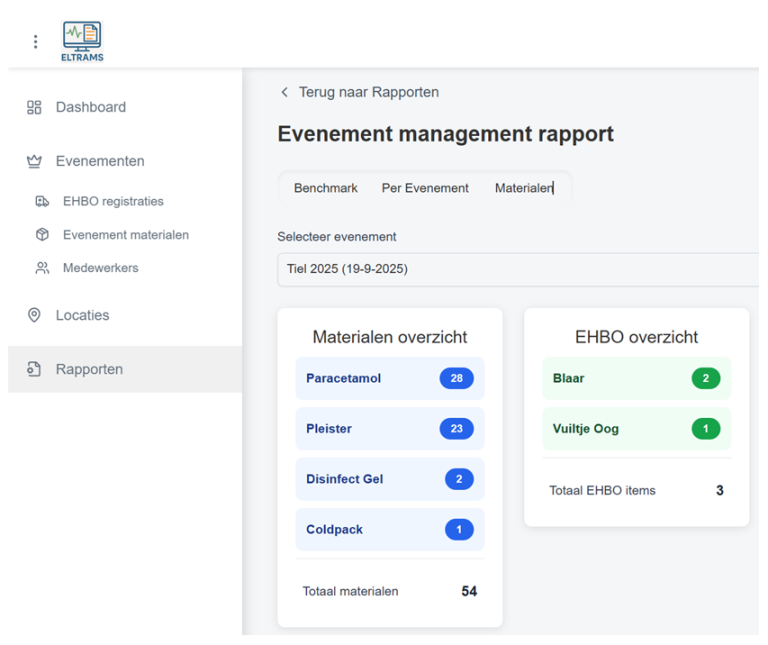Go back via Terug naar Rapporten
Viewport: 768px width, 645px height.
click(x=368, y=92)
